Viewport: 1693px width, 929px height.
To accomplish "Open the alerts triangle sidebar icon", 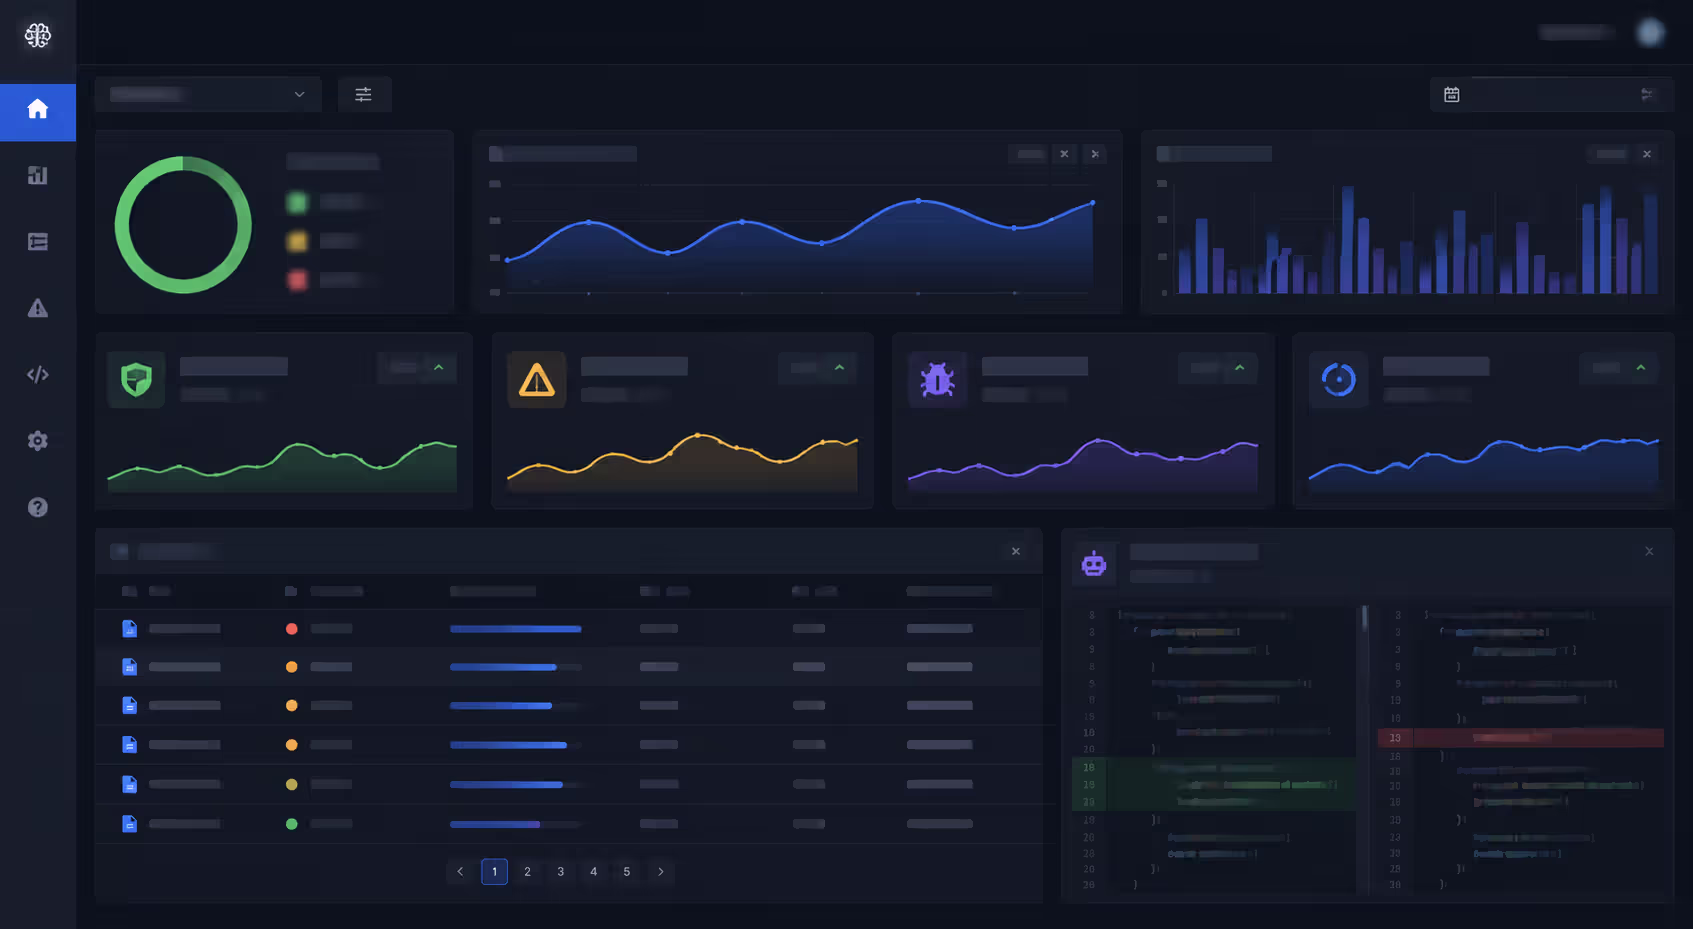I will 38,308.
